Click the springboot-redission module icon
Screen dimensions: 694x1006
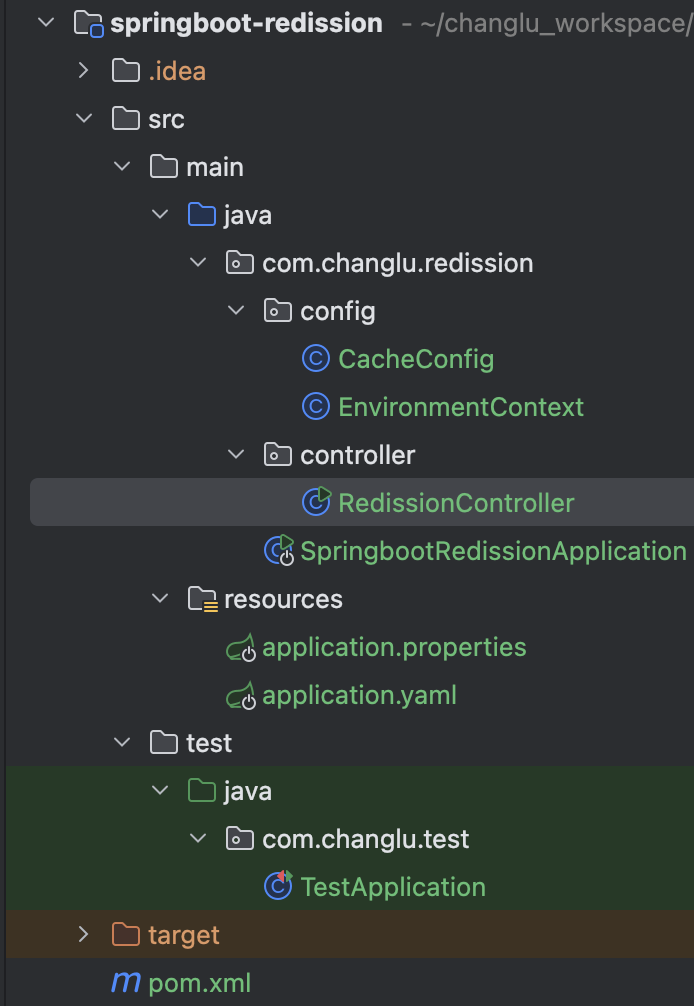click(89, 24)
